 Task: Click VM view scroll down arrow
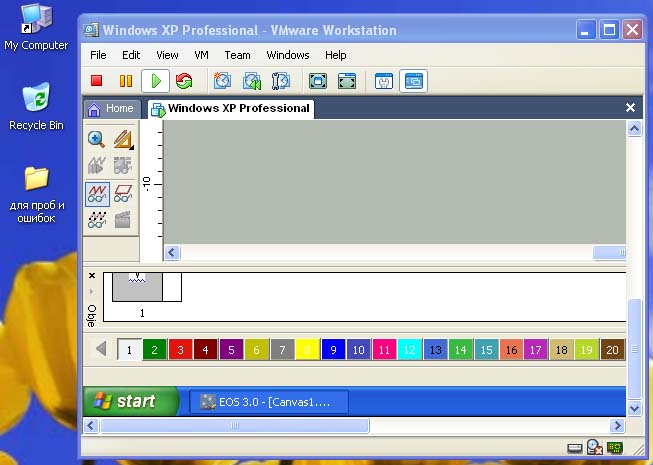634,408
